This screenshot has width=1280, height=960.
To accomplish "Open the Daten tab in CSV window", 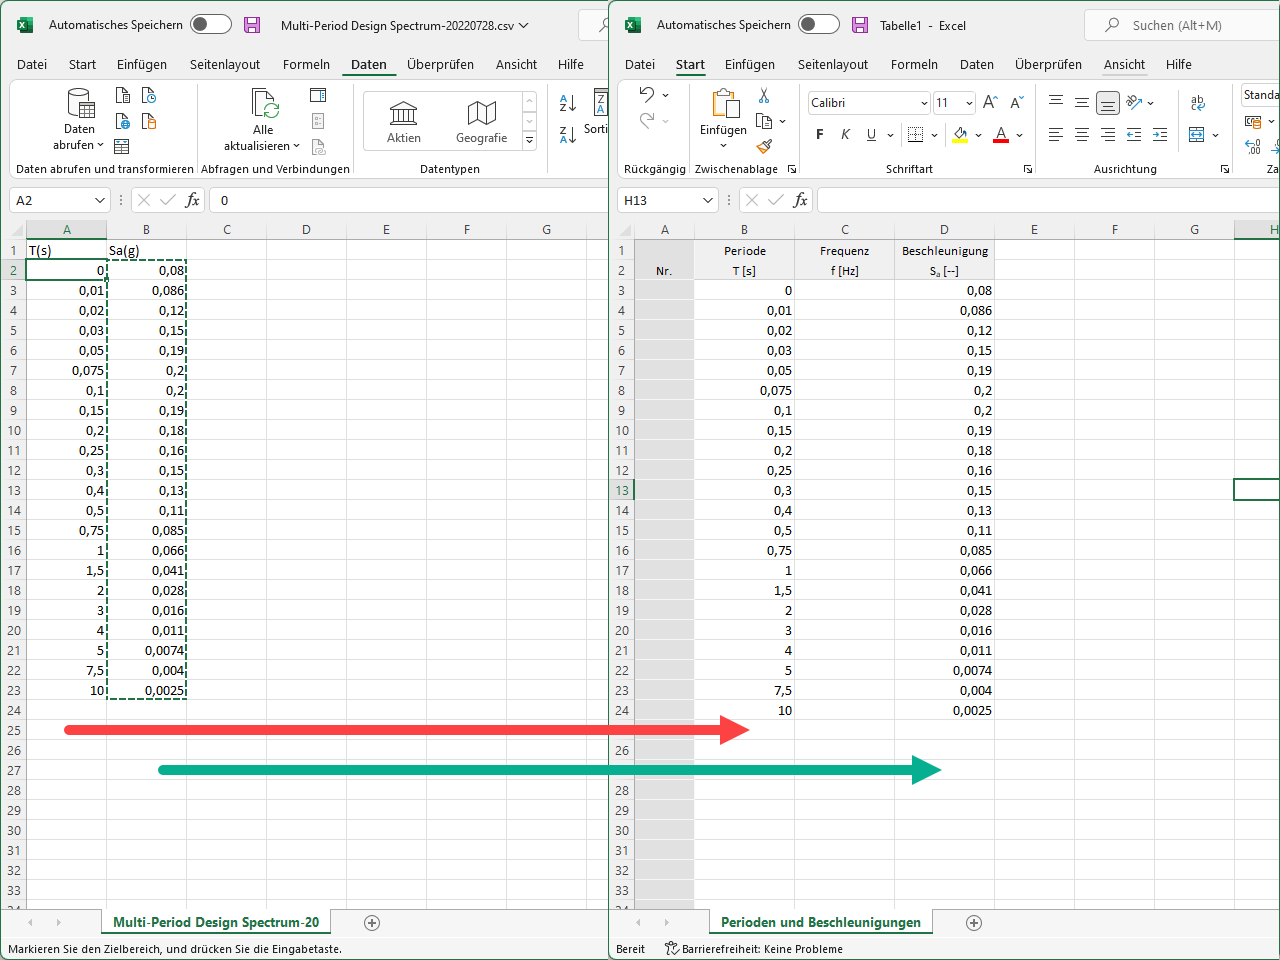I will point(369,64).
